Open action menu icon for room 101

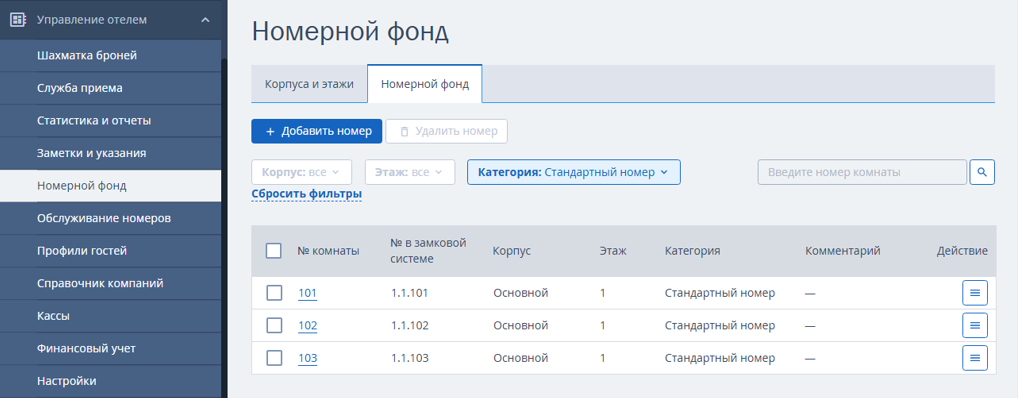(975, 293)
